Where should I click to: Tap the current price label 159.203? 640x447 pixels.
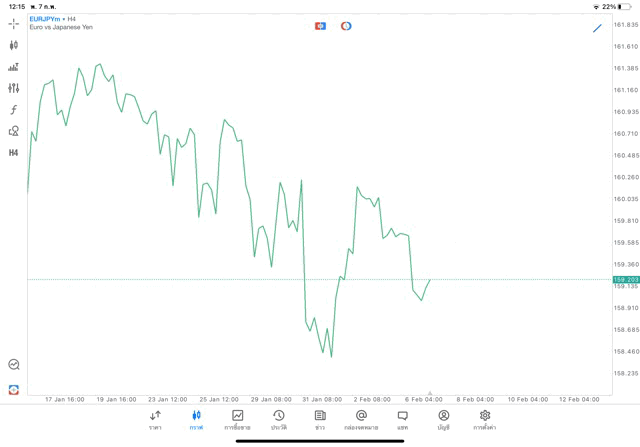[x=625, y=279]
